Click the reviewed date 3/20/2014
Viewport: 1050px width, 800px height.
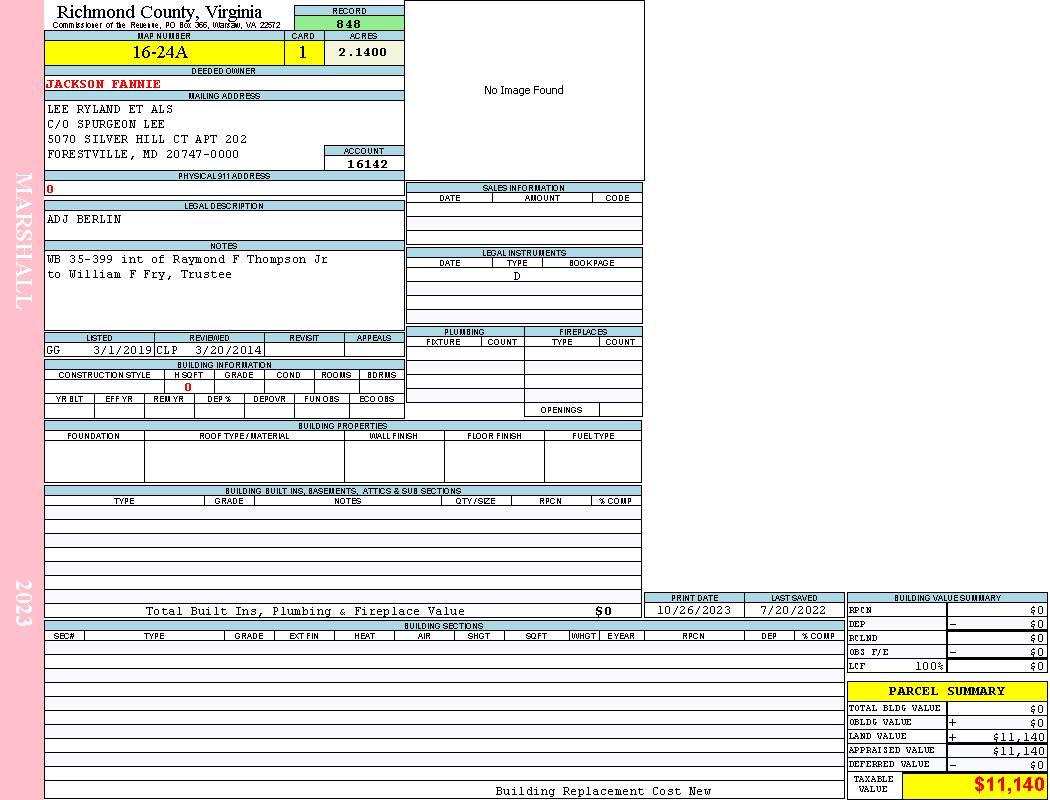pos(228,350)
